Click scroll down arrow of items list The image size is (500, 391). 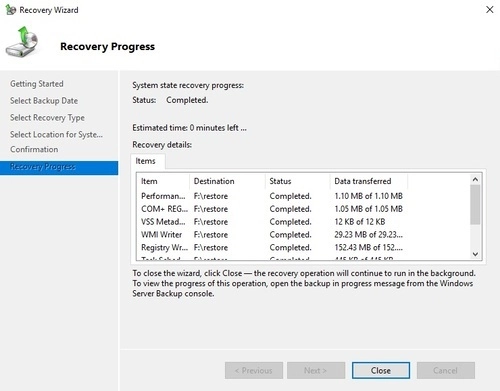[475, 254]
